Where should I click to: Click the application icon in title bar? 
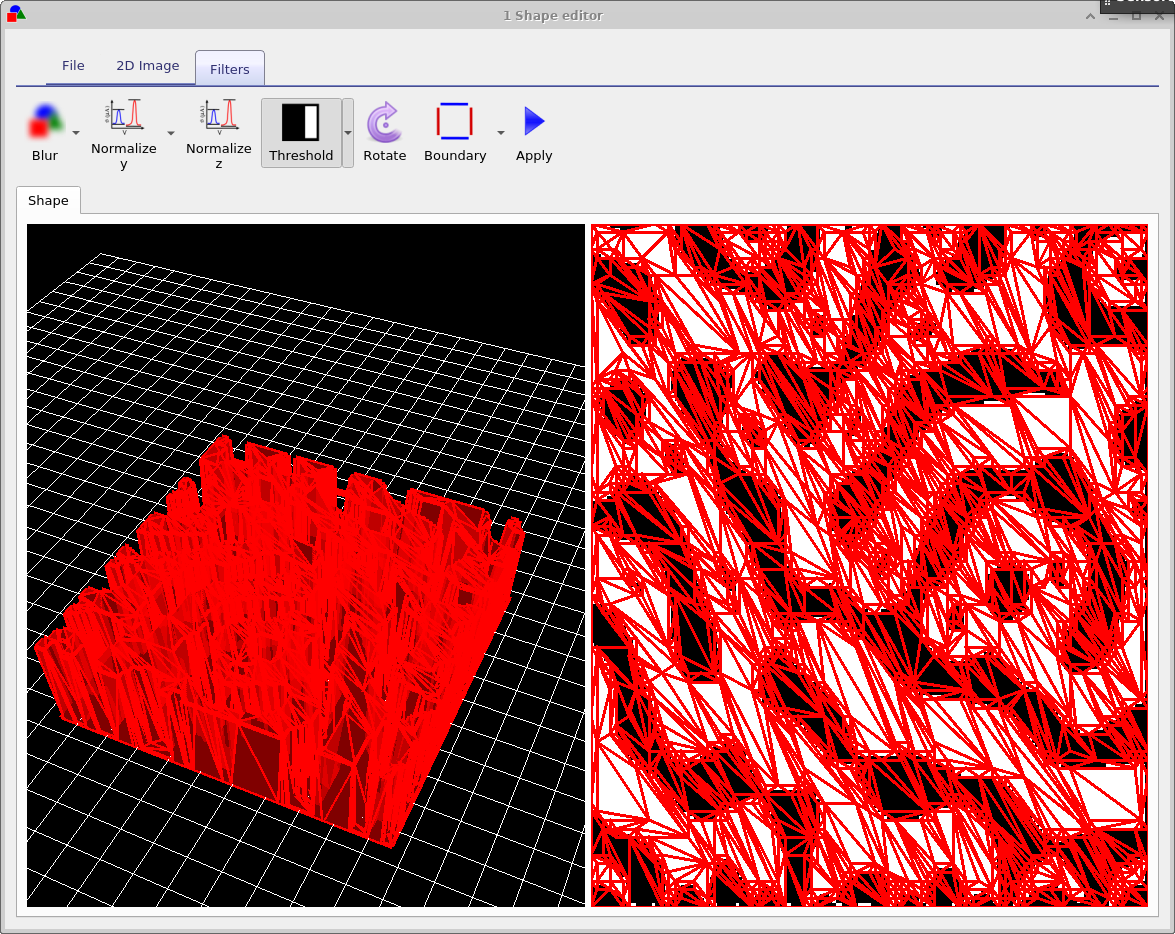pyautogui.click(x=16, y=14)
